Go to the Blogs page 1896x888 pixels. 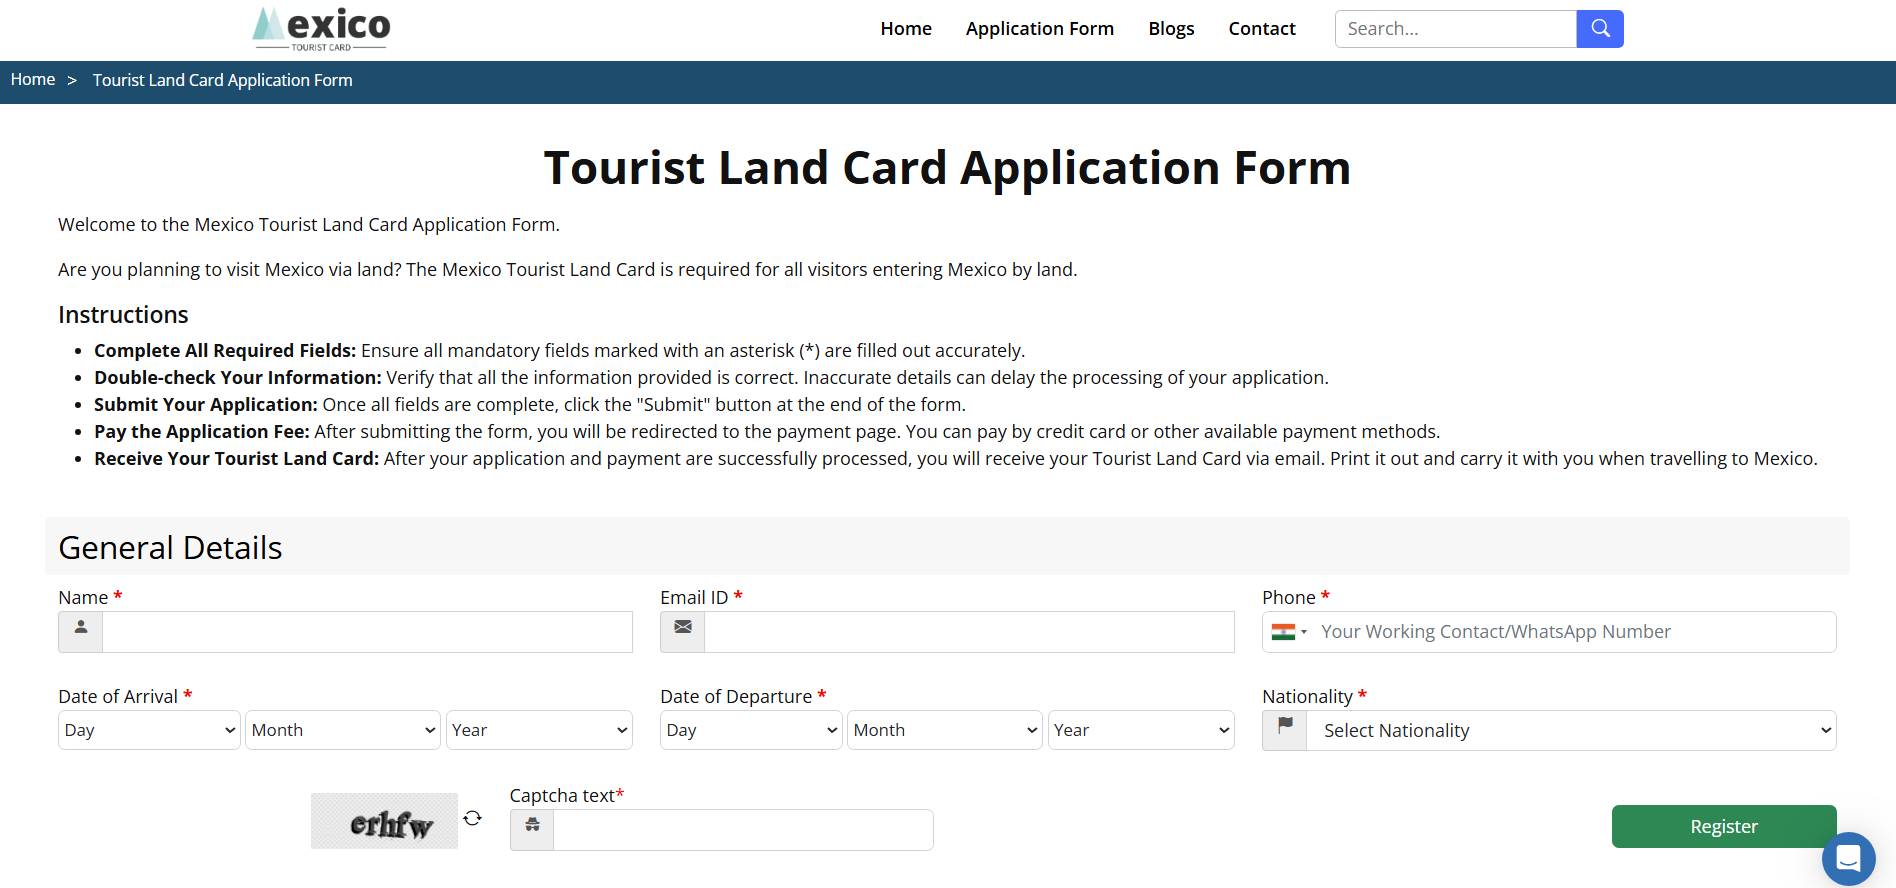pyautogui.click(x=1171, y=29)
